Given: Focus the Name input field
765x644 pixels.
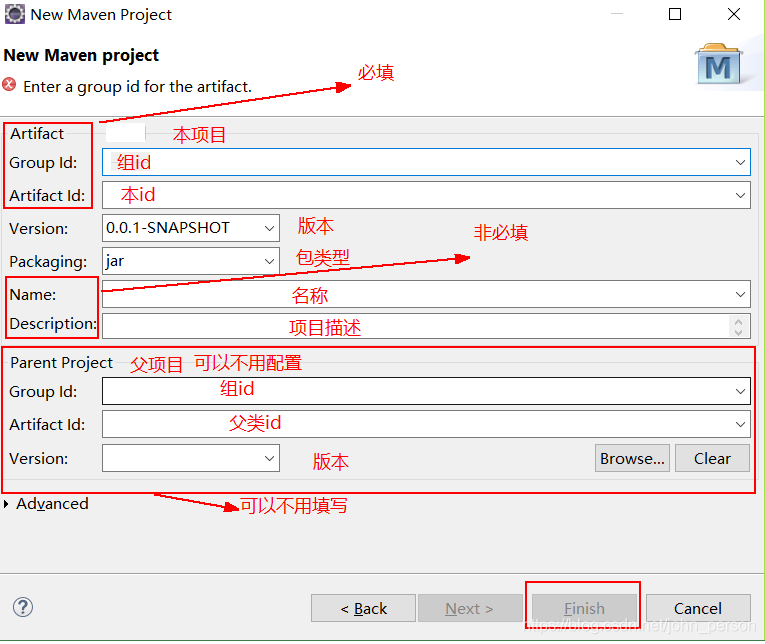Looking at the screenshot, I should (x=426, y=294).
